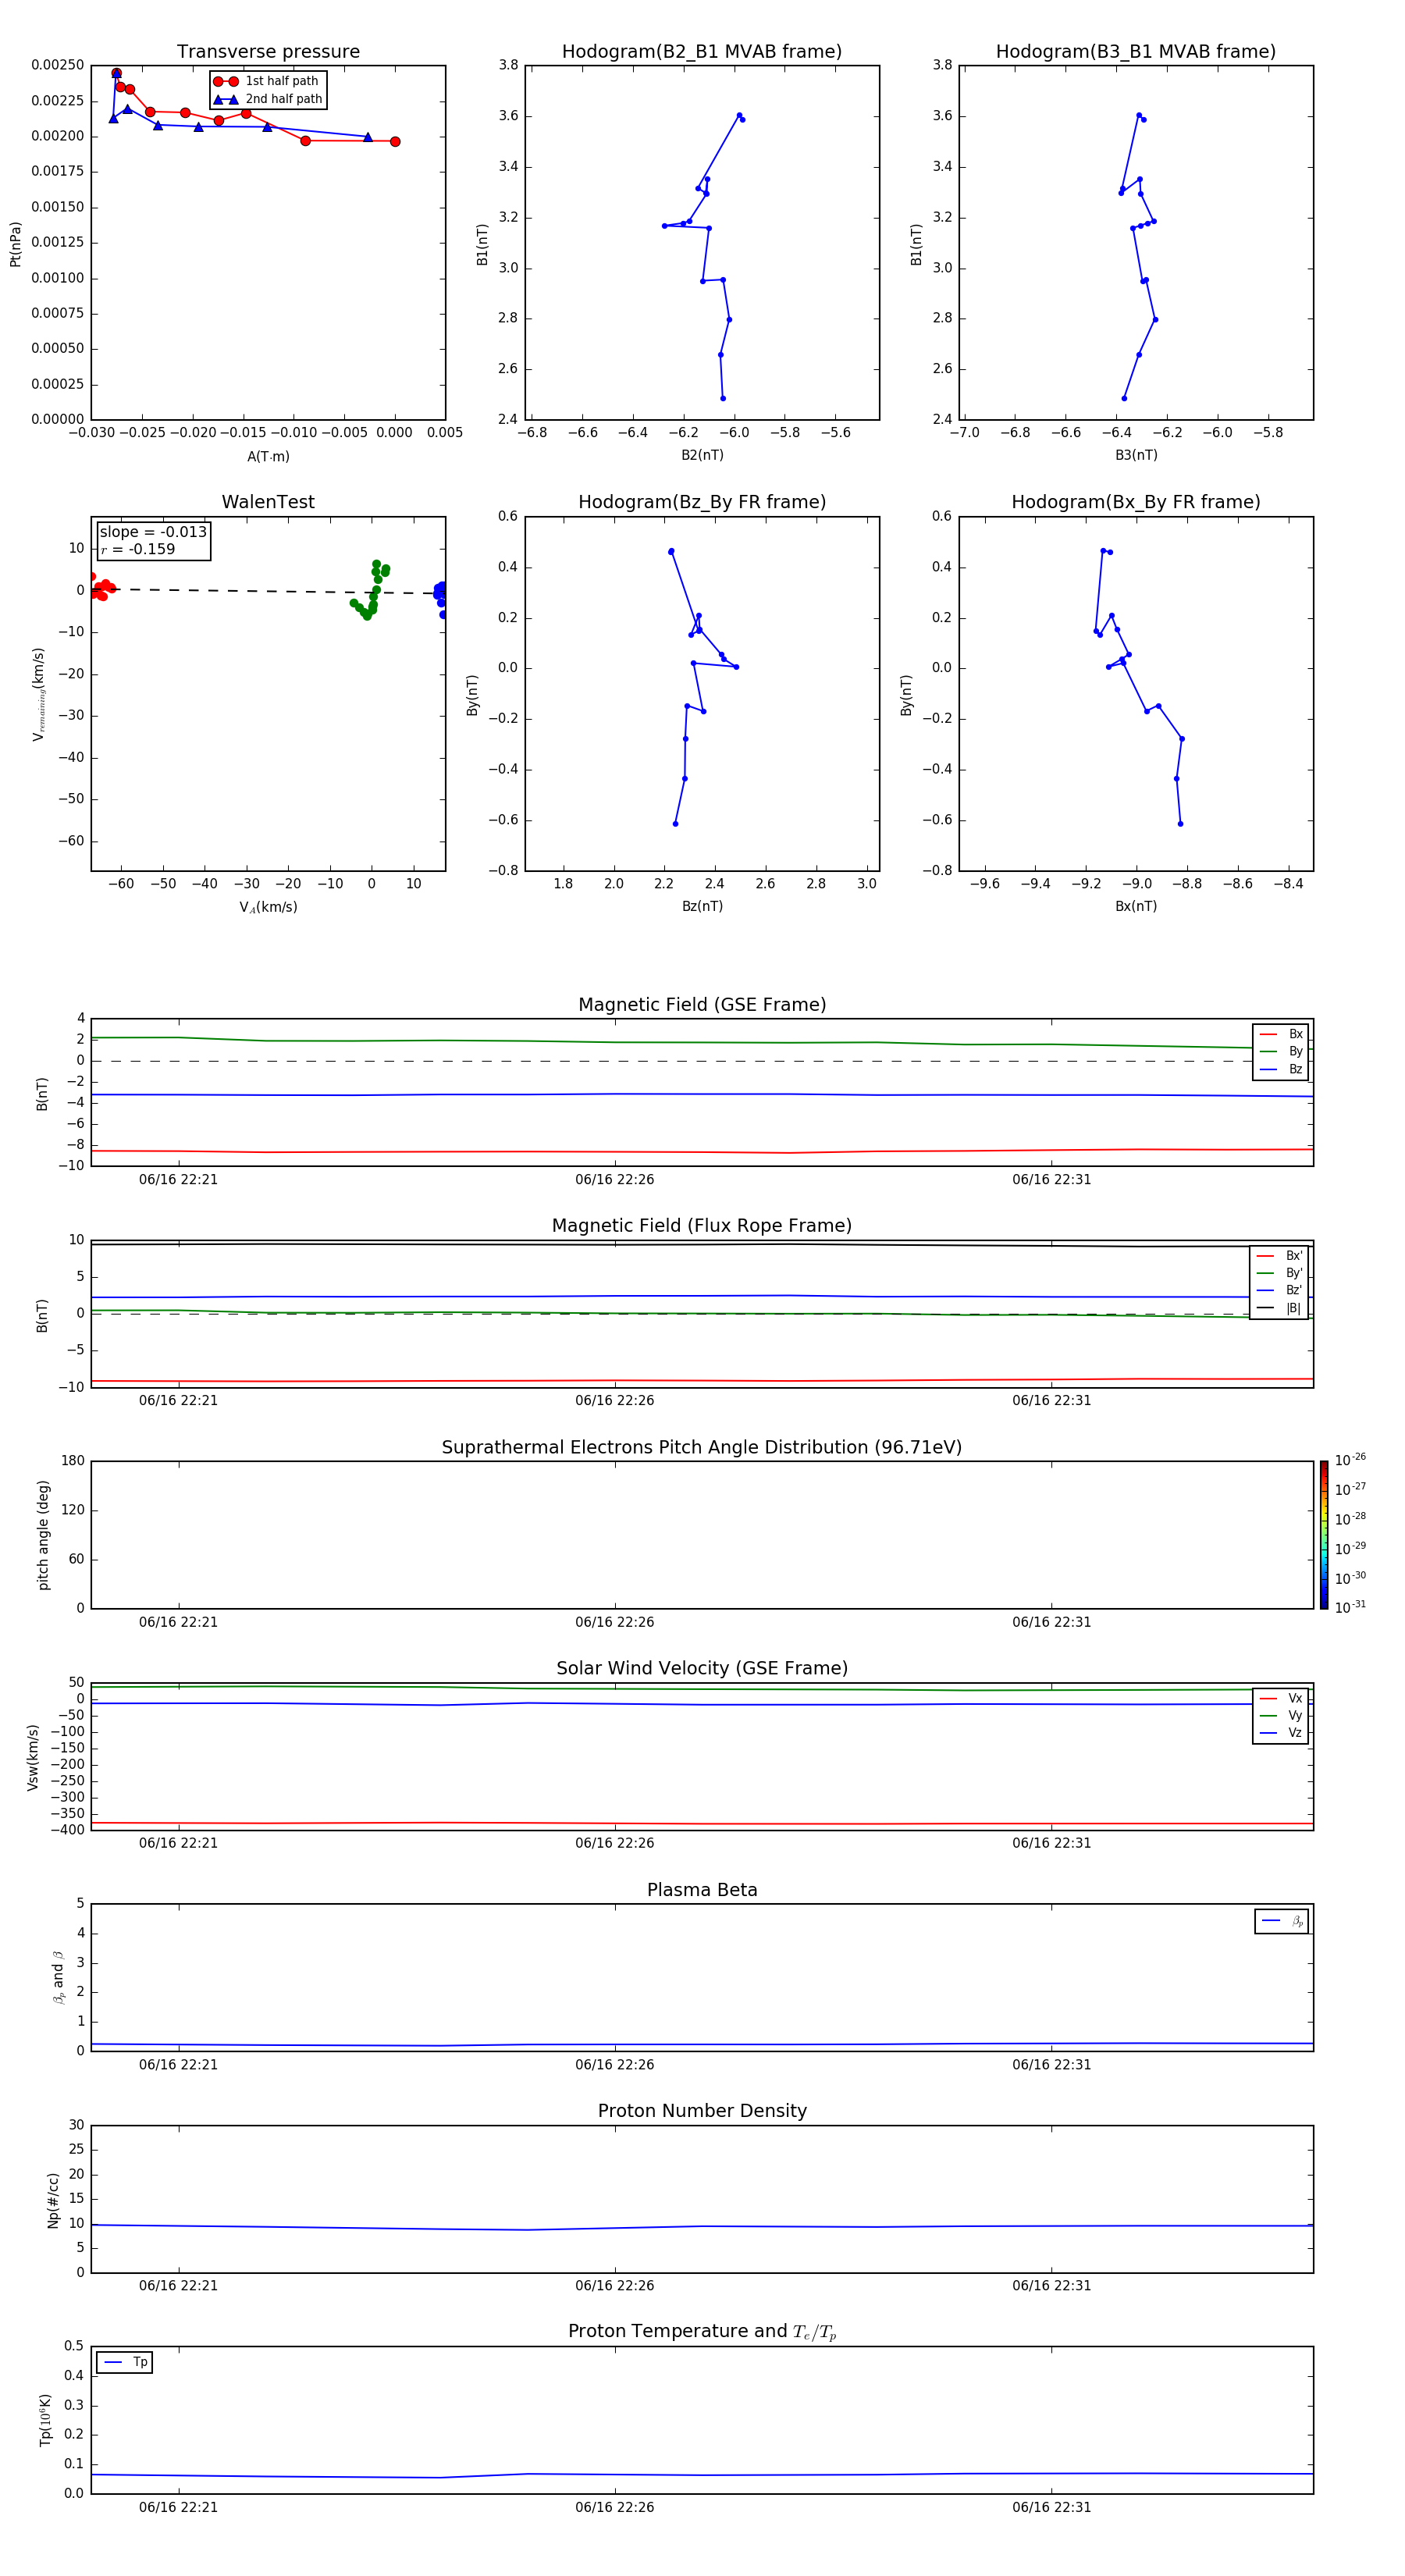
Task: Click the 'B3(nT)' x-axis label
Action: coord(1136,455)
